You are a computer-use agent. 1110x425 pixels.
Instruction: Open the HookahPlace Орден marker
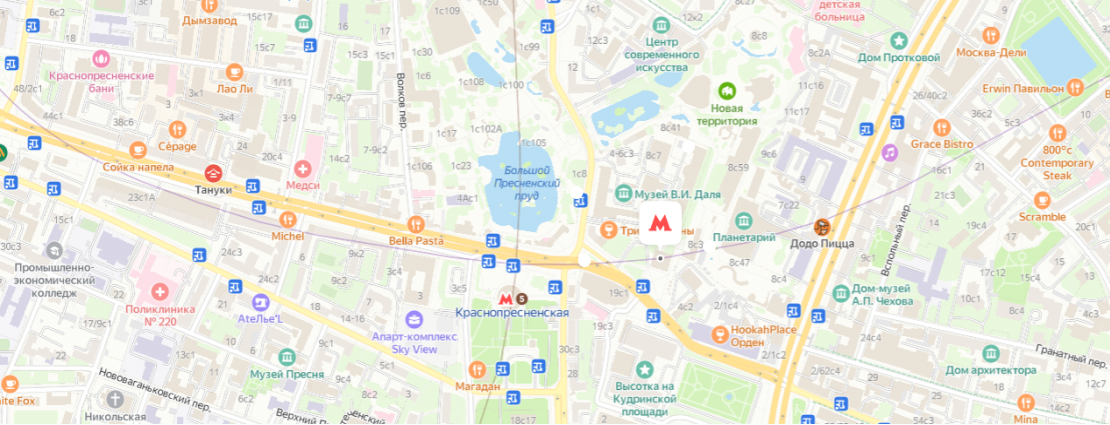(719, 334)
